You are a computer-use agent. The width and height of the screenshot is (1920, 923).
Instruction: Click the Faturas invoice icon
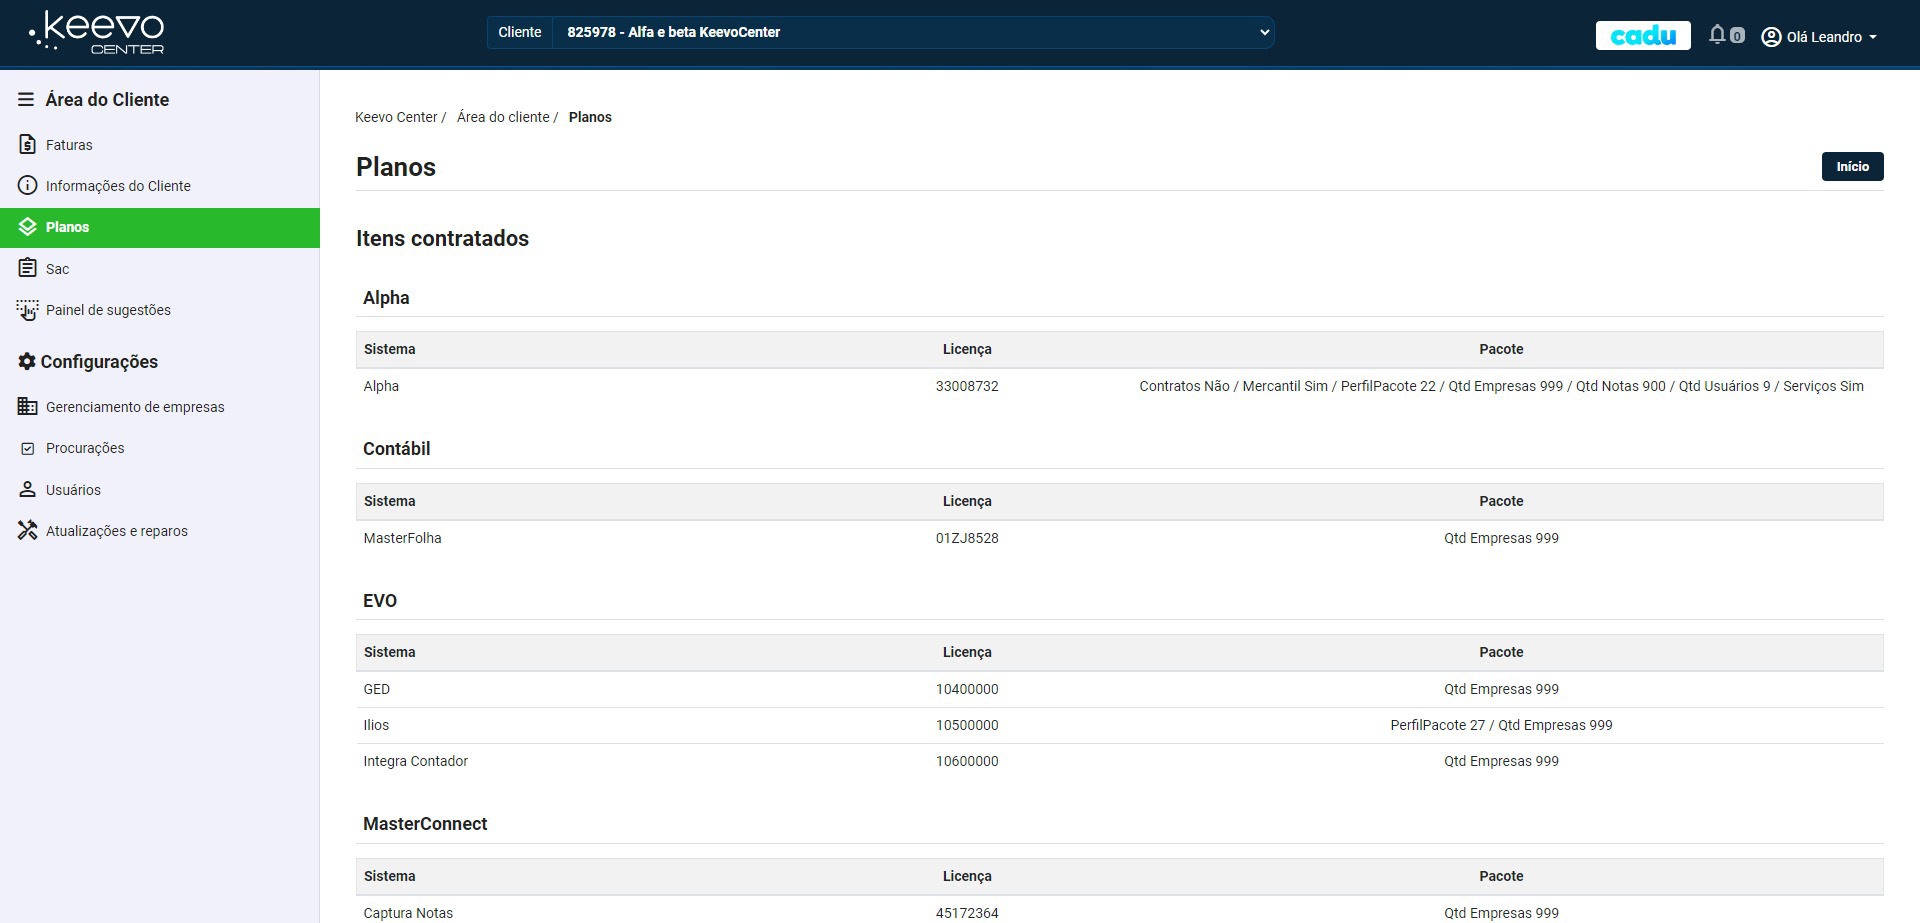(x=27, y=145)
